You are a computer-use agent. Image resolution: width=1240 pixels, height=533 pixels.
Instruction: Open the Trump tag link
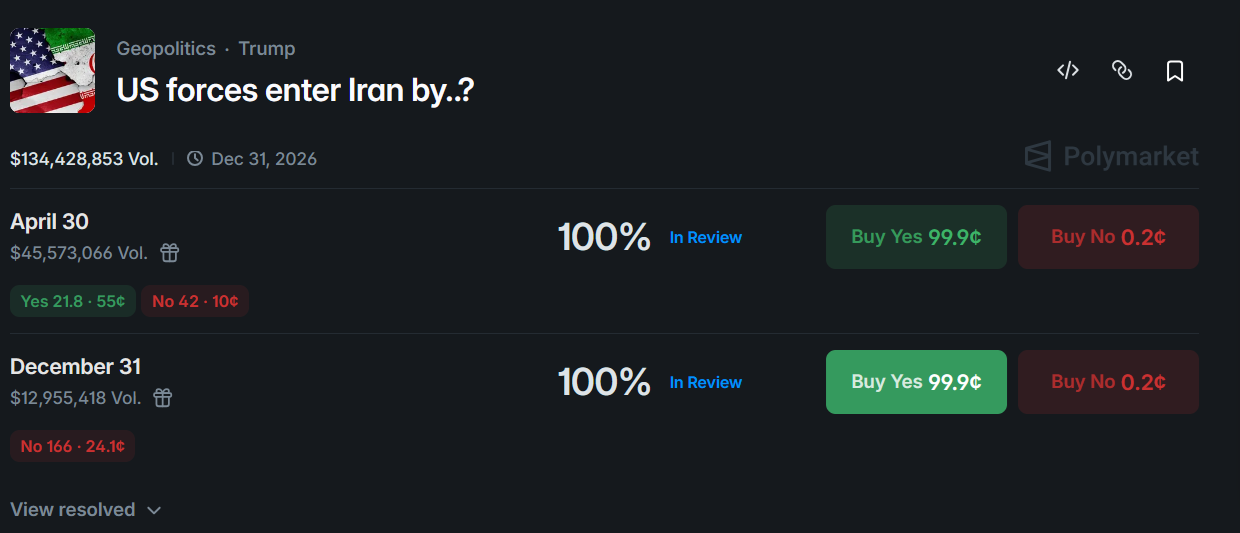(x=267, y=49)
